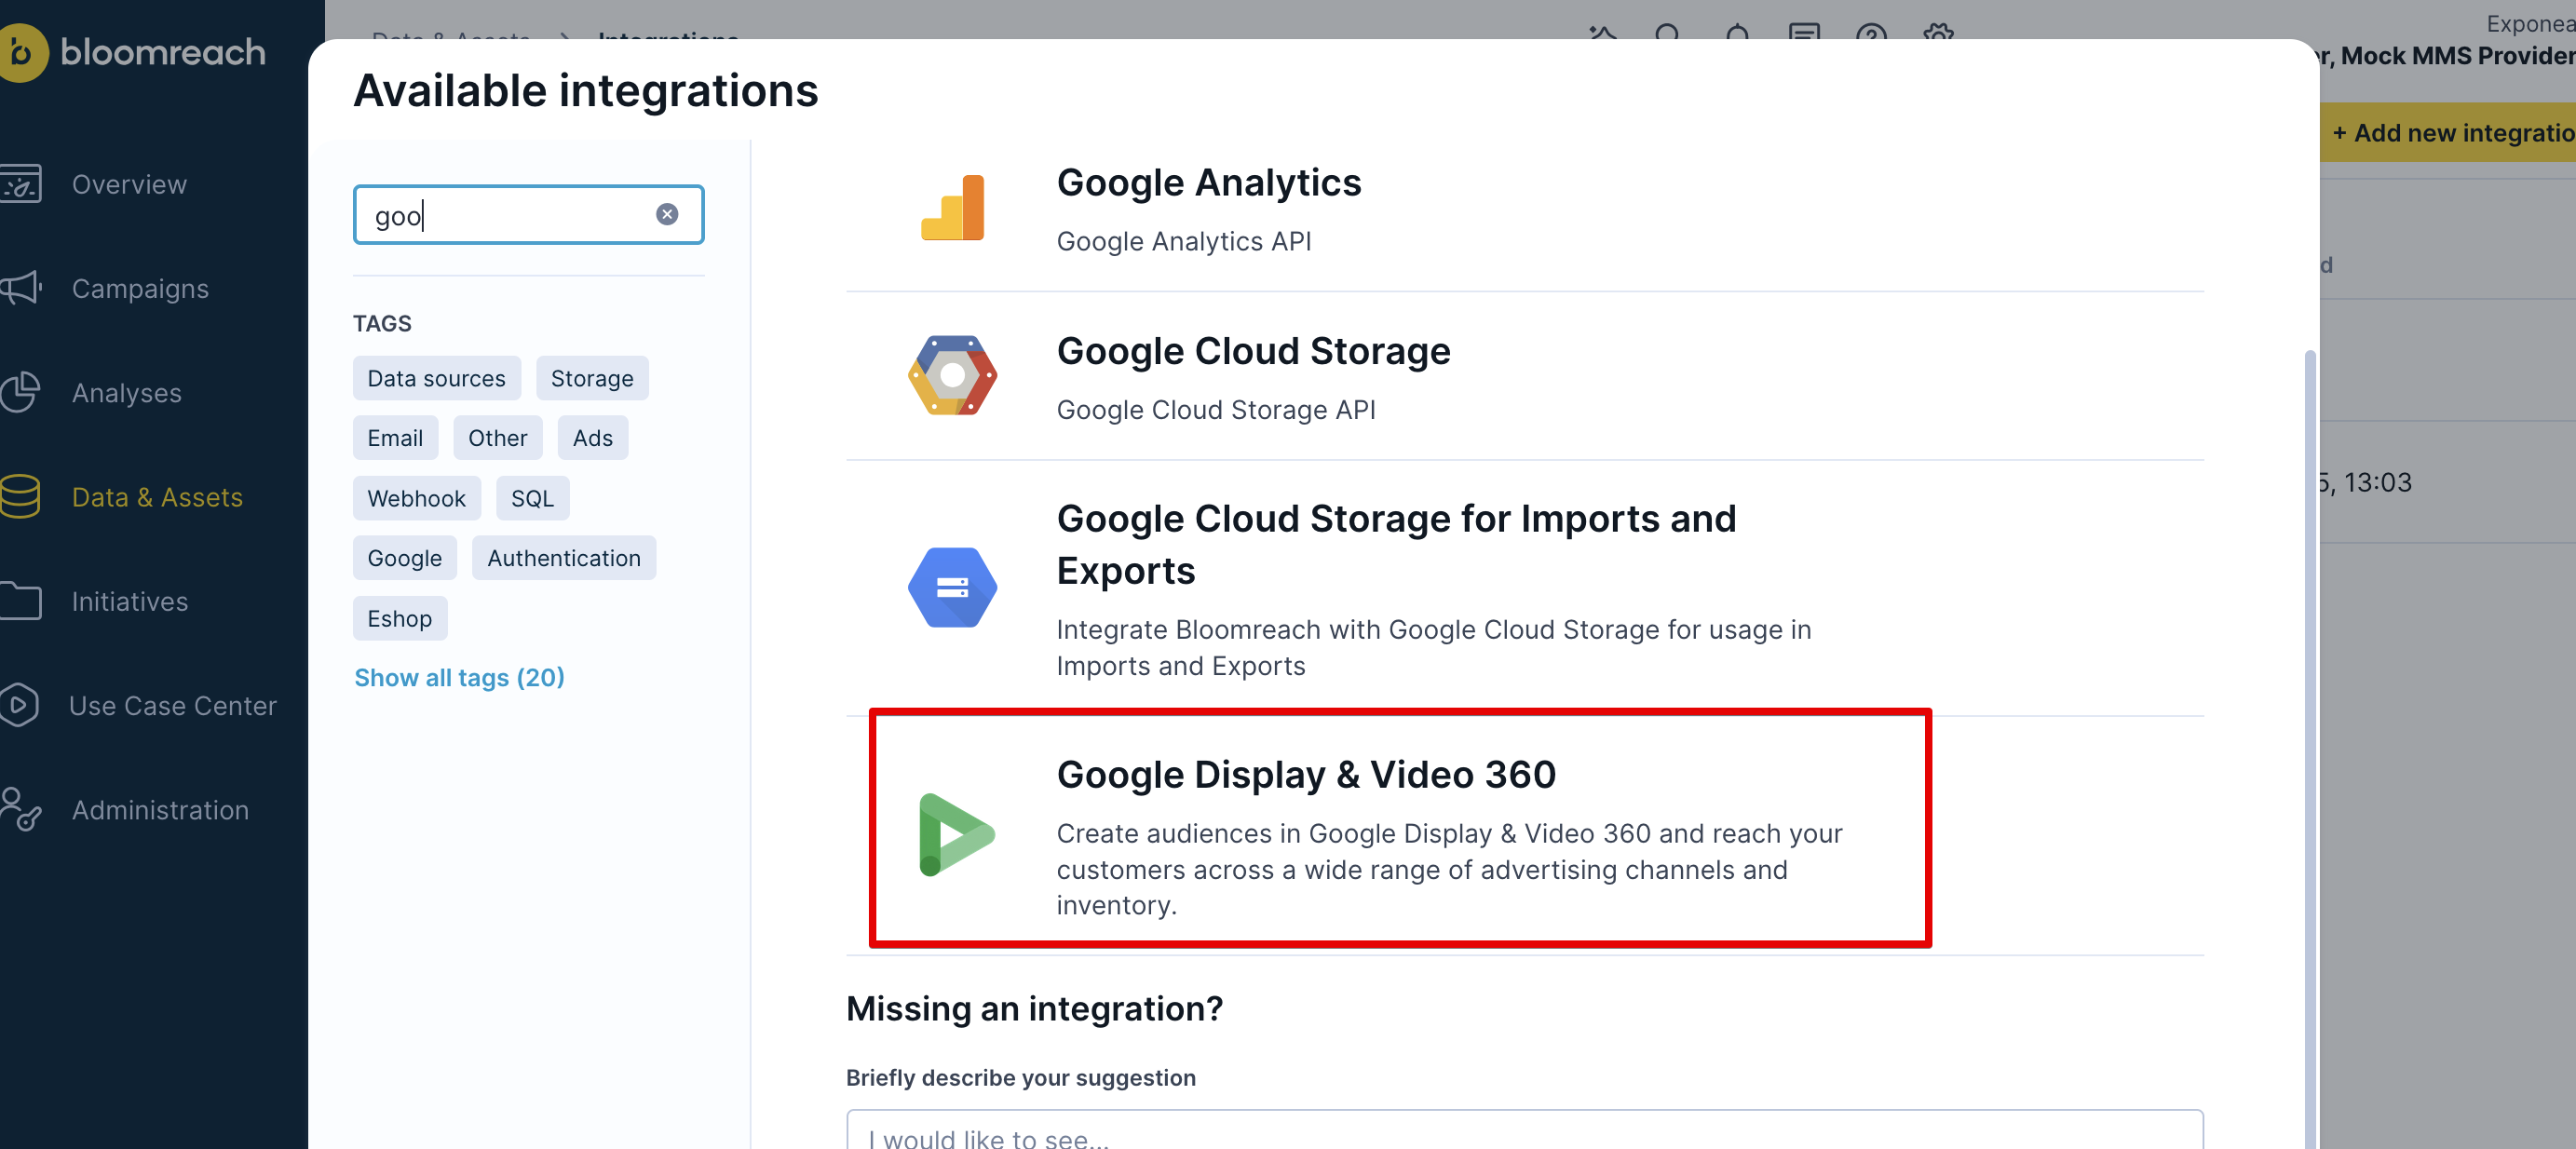Filter by the Authentication tag
Image resolution: width=2576 pixels, height=1149 pixels.
[564, 558]
